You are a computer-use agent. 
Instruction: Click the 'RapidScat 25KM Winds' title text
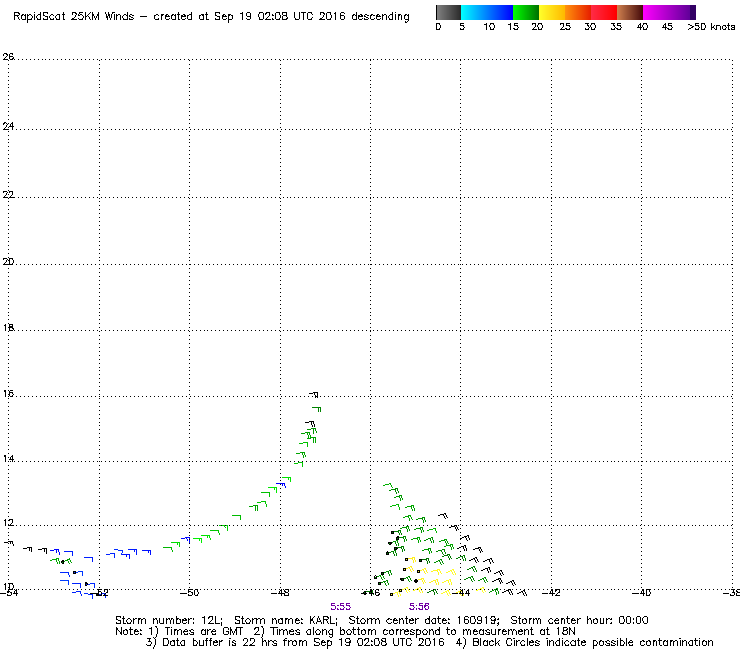pos(74,17)
